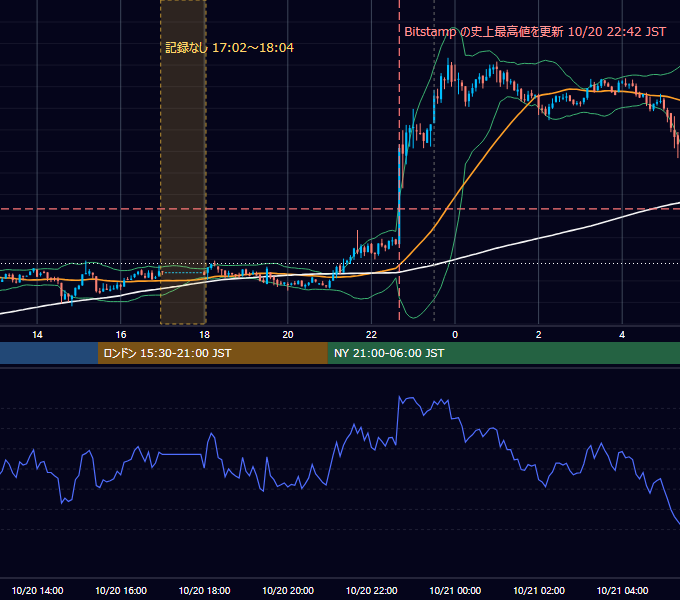Screen dimensions: 680x600
Task: Click upper axis hour label 20
Action: [288, 335]
